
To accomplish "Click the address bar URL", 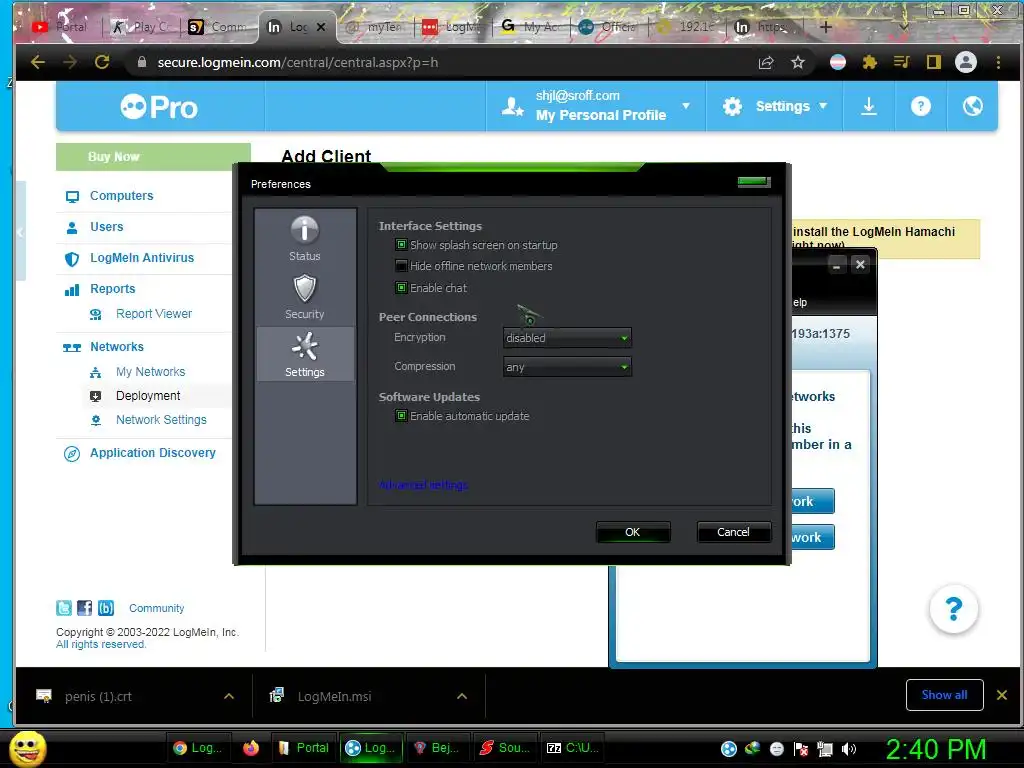I will pyautogui.click(x=297, y=62).
